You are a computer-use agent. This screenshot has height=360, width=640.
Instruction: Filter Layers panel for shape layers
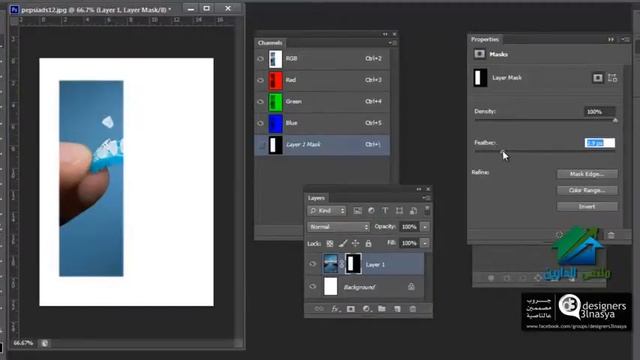click(x=399, y=211)
